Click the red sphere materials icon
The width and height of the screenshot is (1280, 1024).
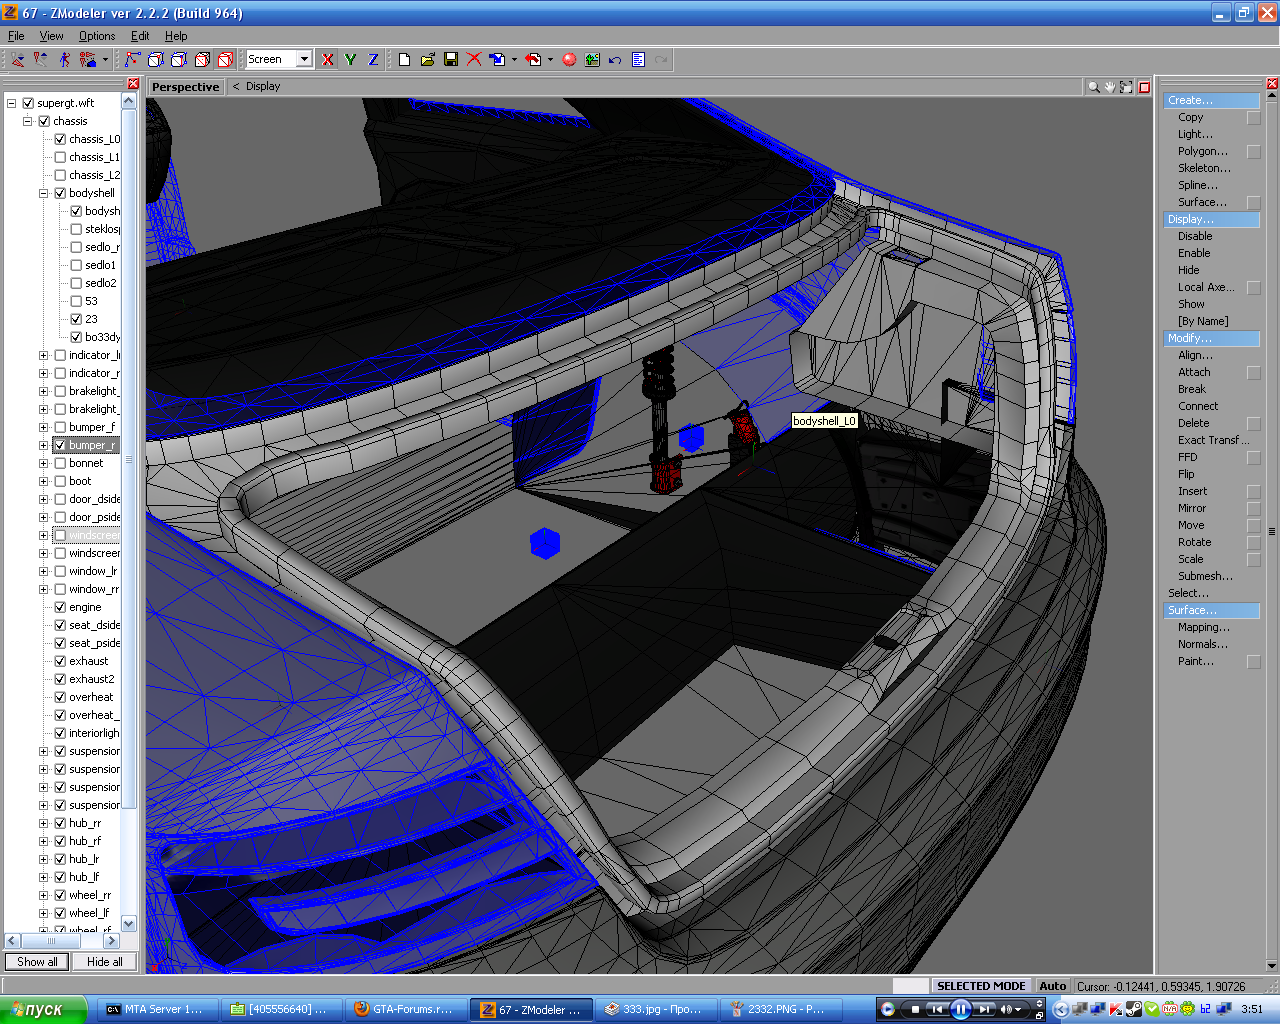pyautogui.click(x=569, y=60)
